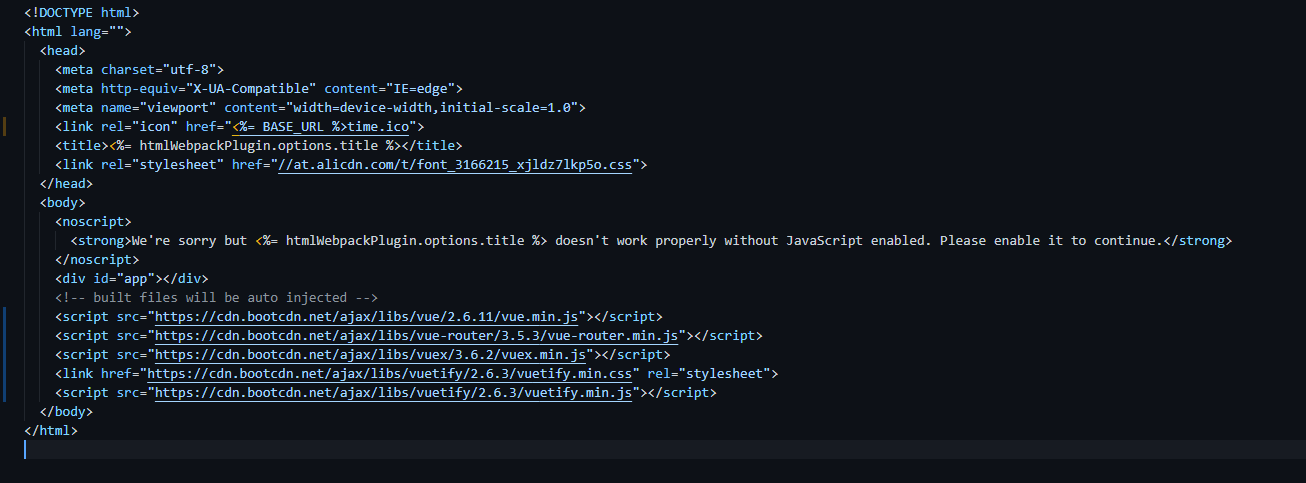The width and height of the screenshot is (1306, 483).
Task: Click the opening head tag
Action: pos(63,51)
